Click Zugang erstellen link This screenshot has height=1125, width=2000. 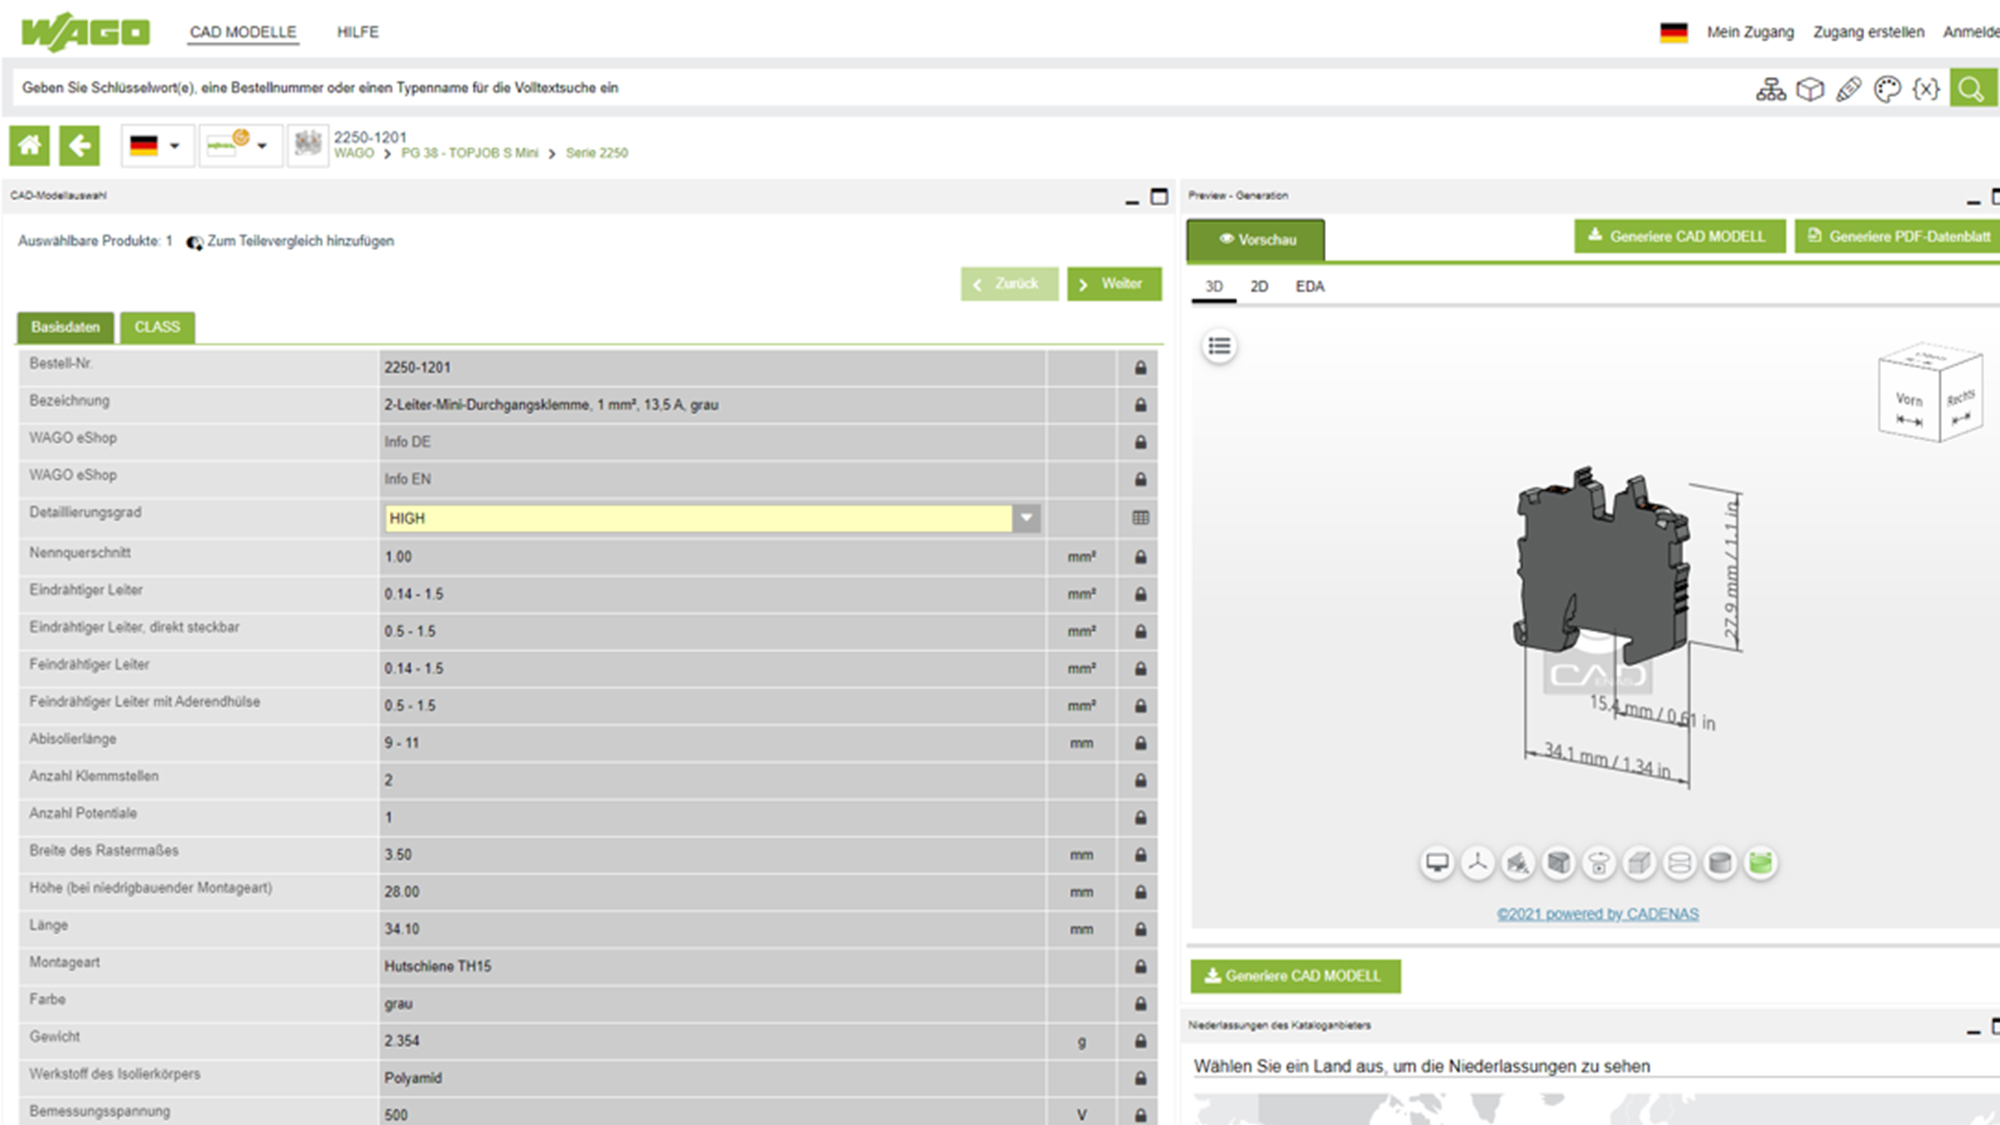coord(1868,32)
